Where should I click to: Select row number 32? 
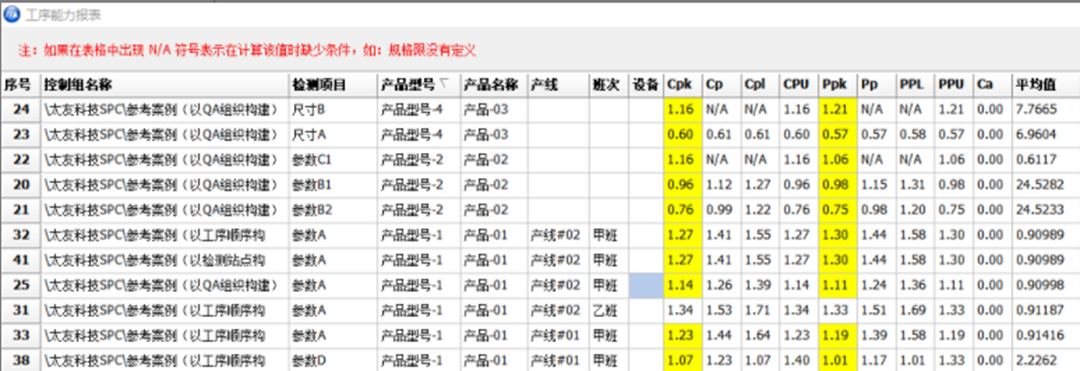tap(21, 235)
